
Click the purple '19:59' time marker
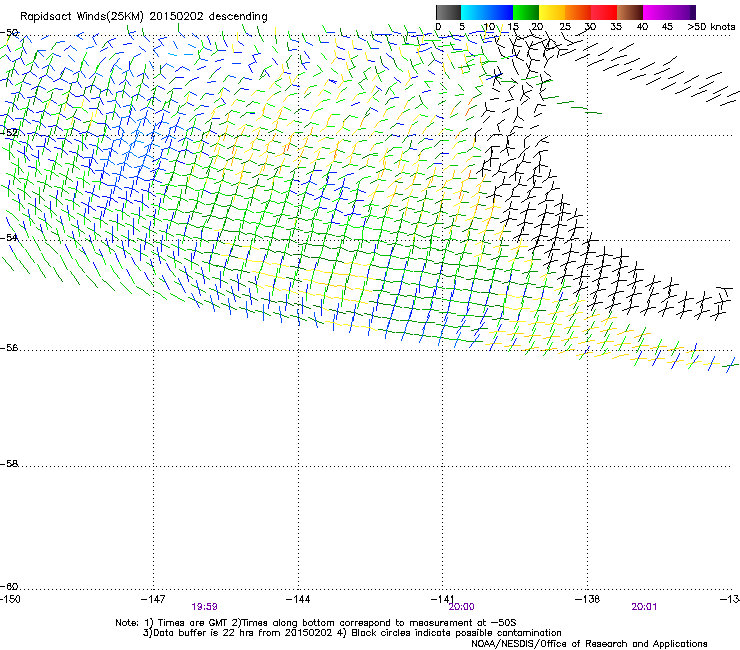[x=204, y=607]
